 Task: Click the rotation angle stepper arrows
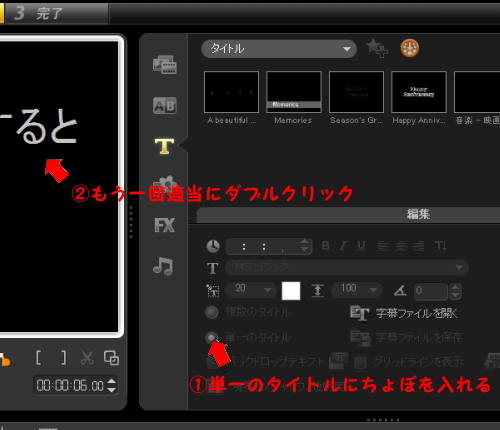[x=455, y=291]
